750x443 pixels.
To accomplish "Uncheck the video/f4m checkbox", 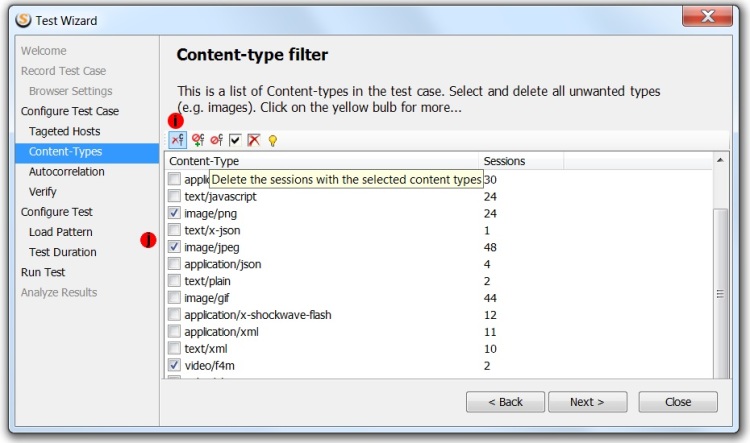I will 174,365.
